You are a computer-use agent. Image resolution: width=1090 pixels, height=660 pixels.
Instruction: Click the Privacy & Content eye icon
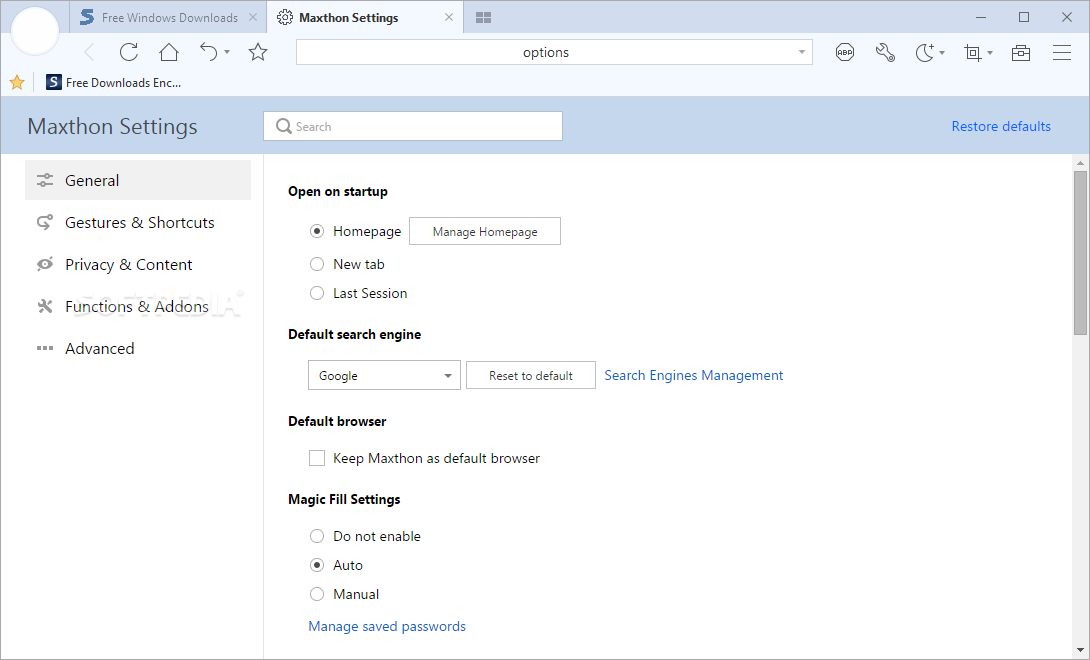coord(45,264)
